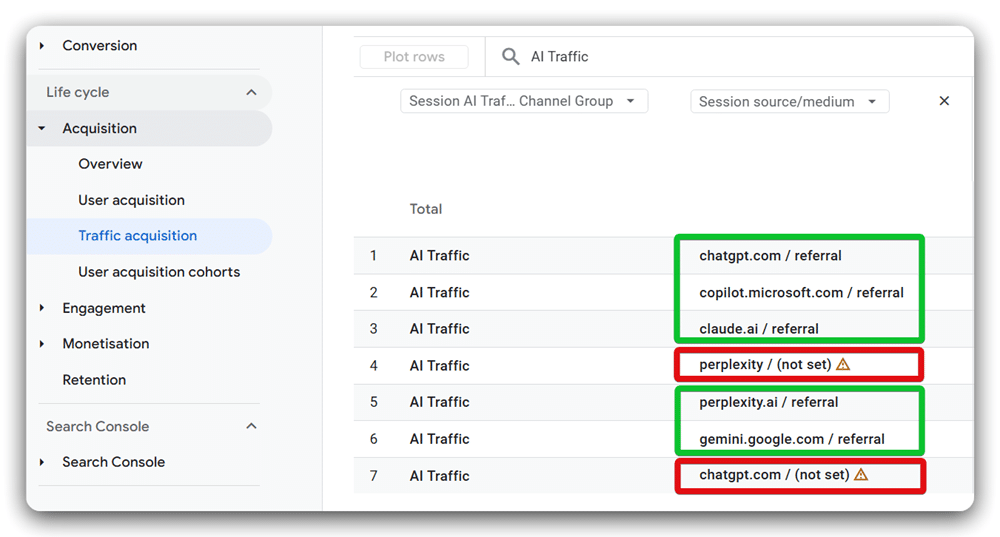
Task: Click the Life cycle header label
Action: click(x=78, y=92)
